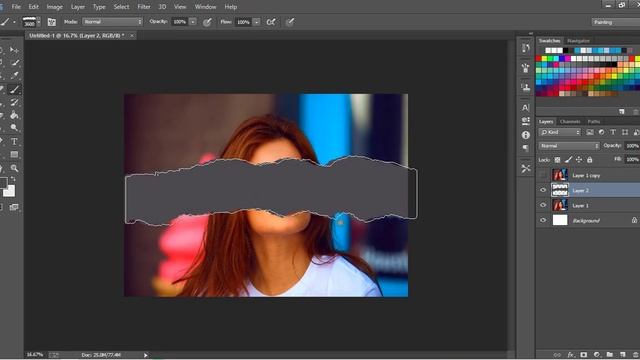640x360 pixels.
Task: Pick the black swatch in top row
Action: pos(566,51)
